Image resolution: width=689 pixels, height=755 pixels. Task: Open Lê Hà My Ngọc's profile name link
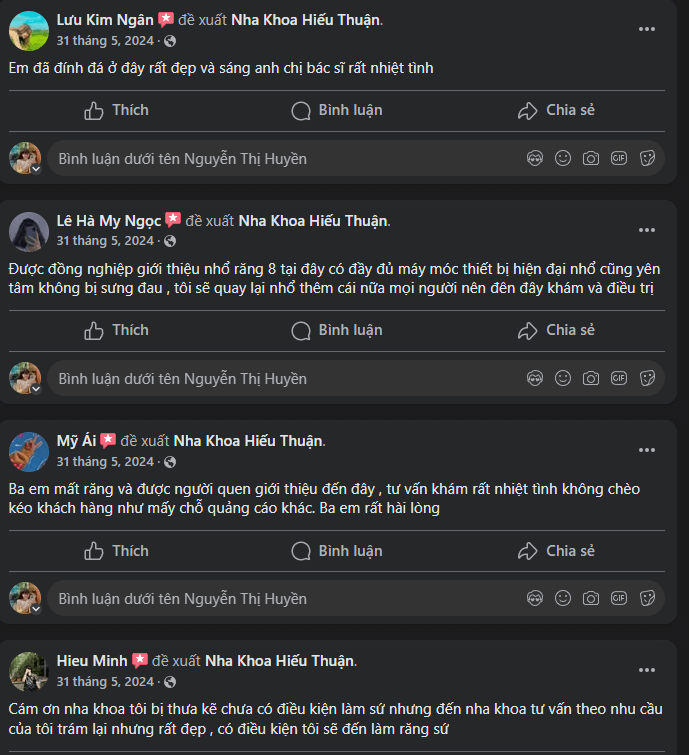click(x=108, y=221)
